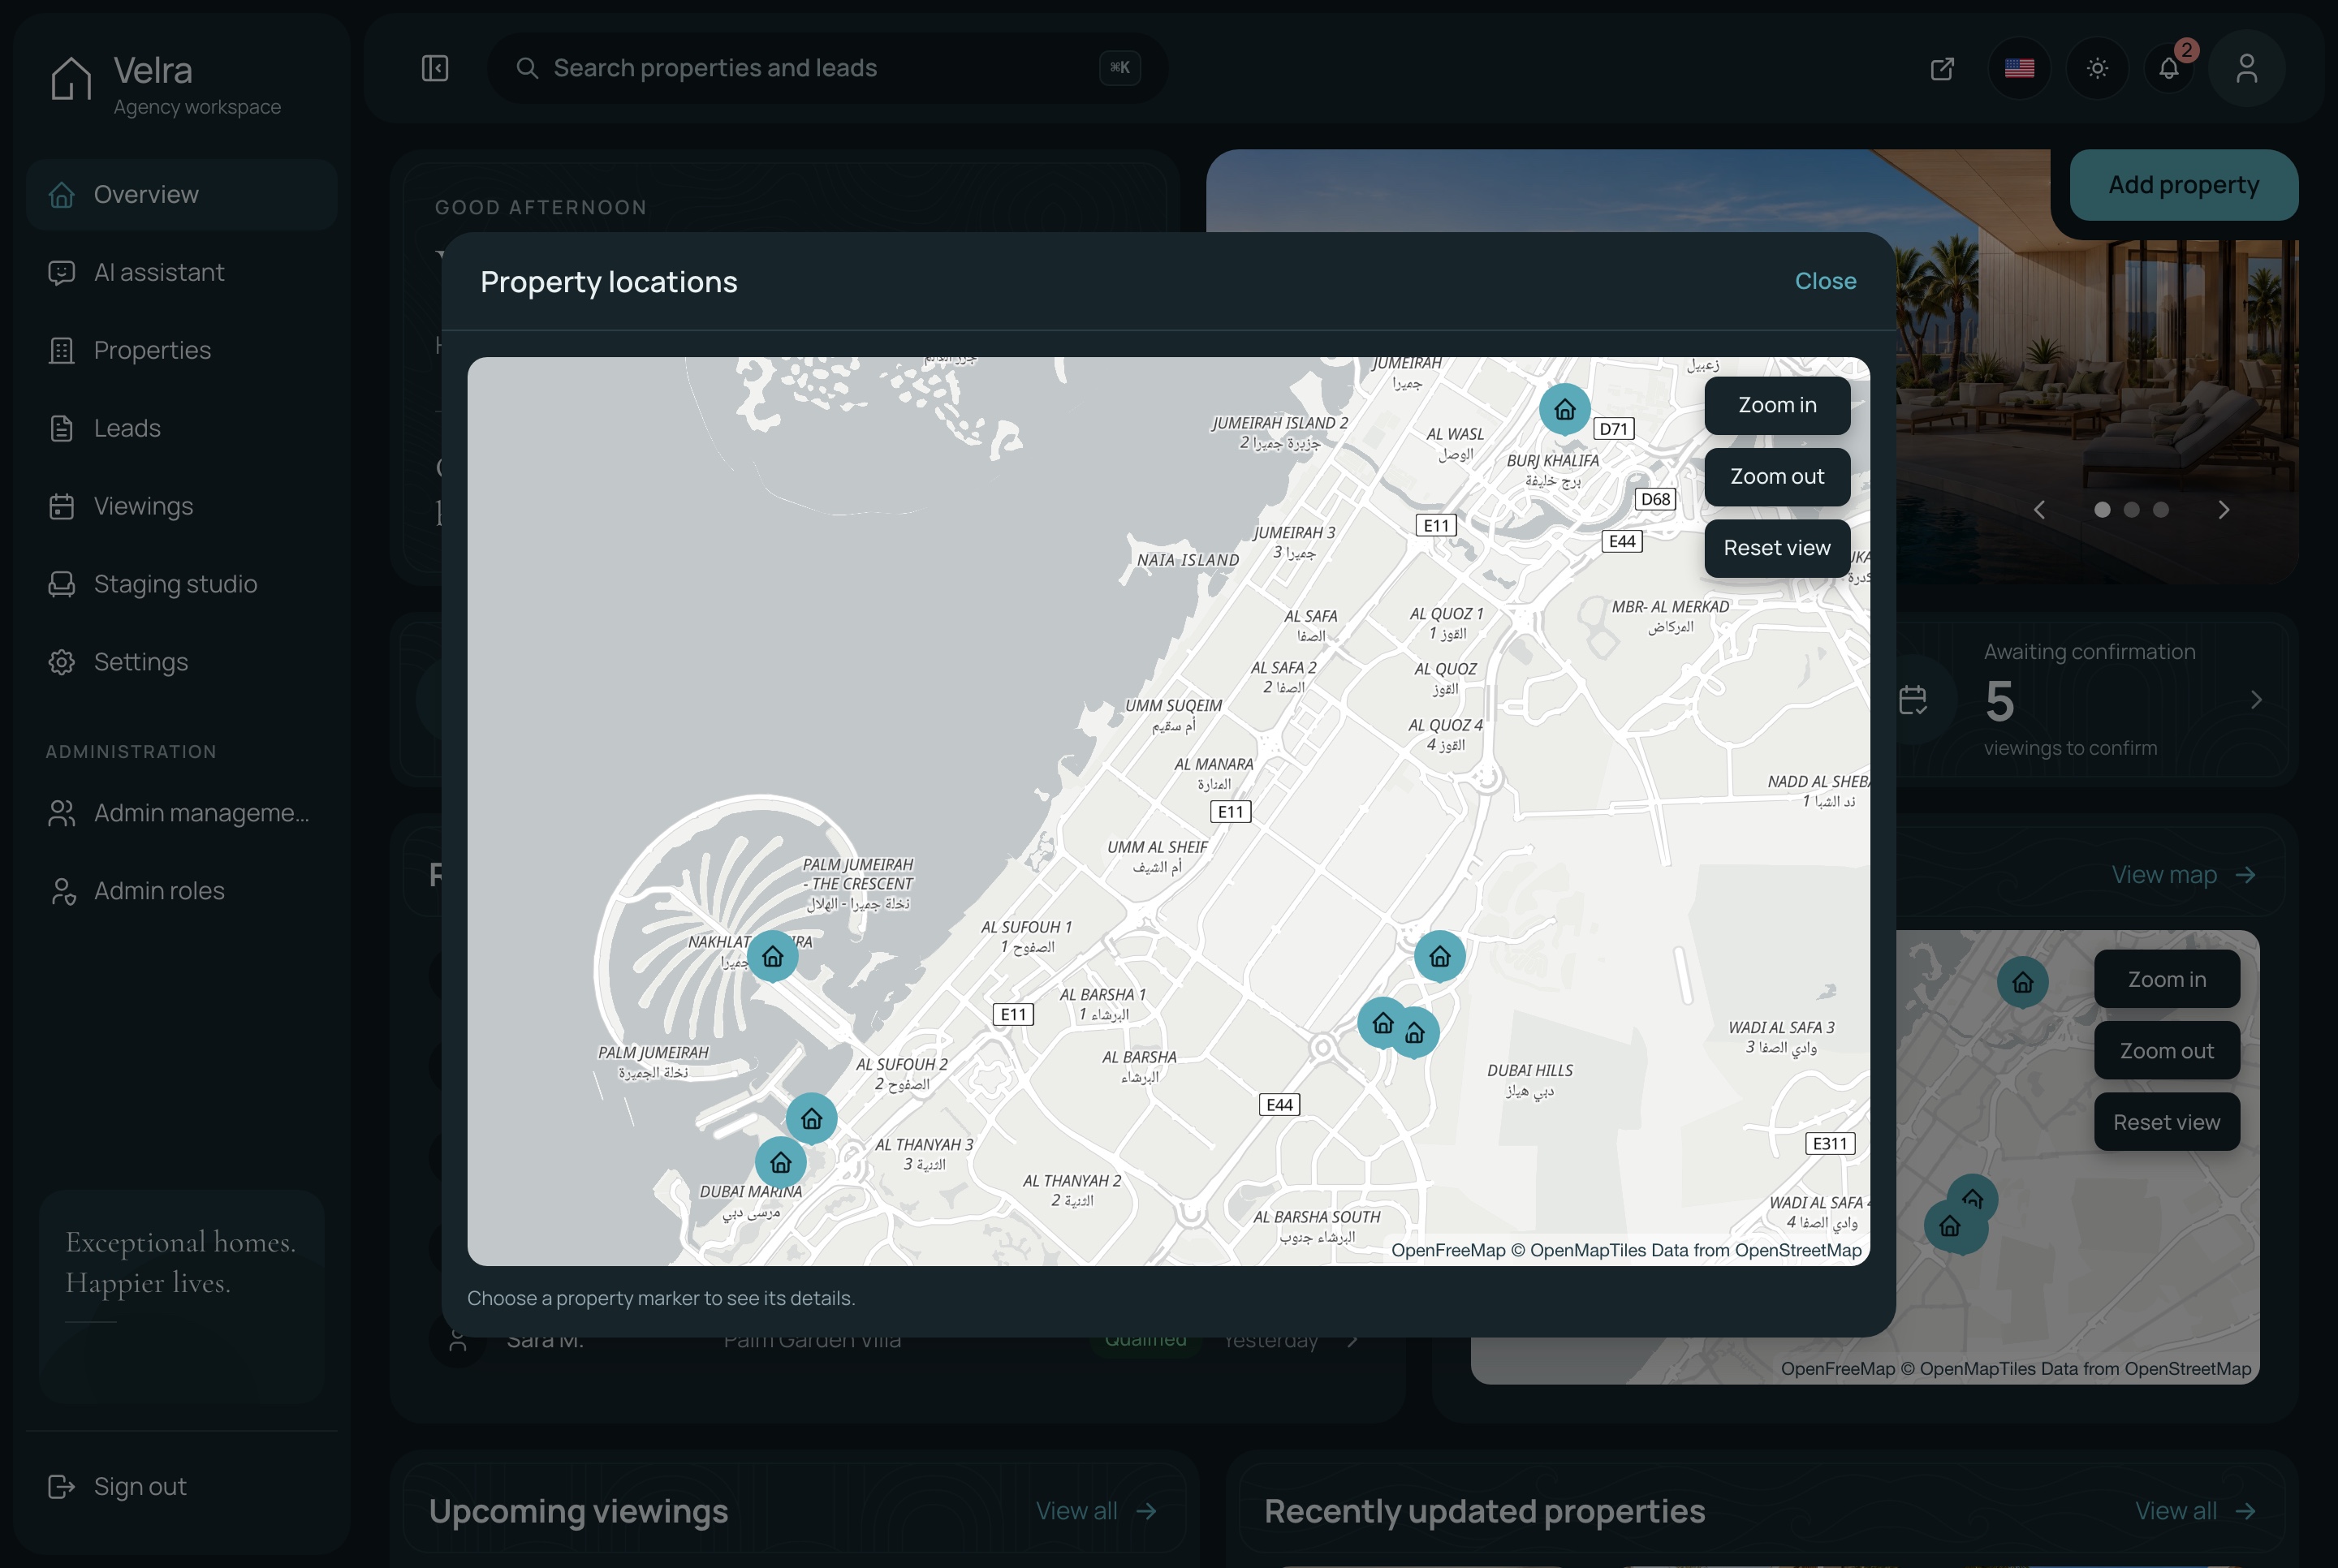Image resolution: width=2338 pixels, height=1568 pixels.
Task: Click Sign out
Action: pos(182,1487)
